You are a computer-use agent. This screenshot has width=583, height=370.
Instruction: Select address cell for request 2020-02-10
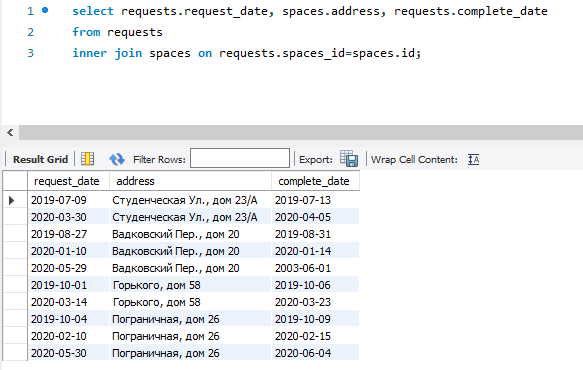coord(190,336)
